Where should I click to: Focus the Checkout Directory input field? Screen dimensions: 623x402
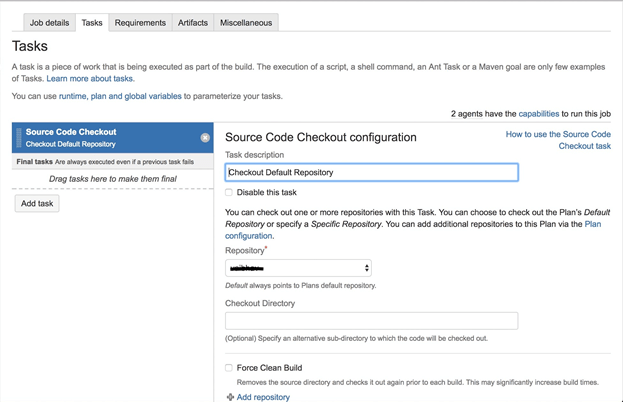tap(371, 321)
